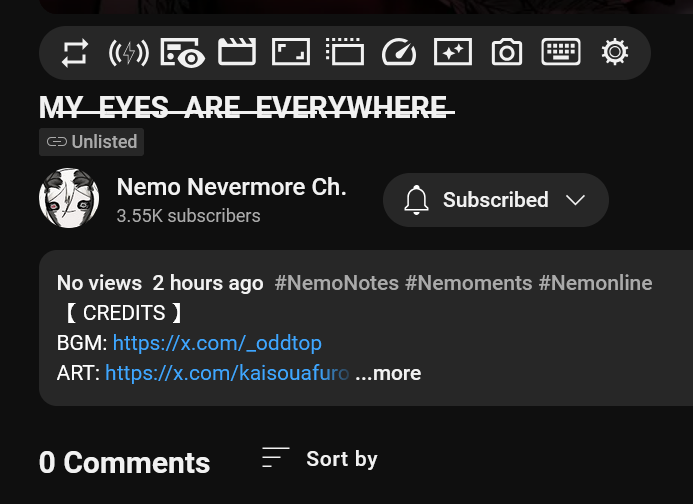Click the fit-to-window fullscreen icon
The width and height of the screenshot is (693, 504).
(291, 52)
